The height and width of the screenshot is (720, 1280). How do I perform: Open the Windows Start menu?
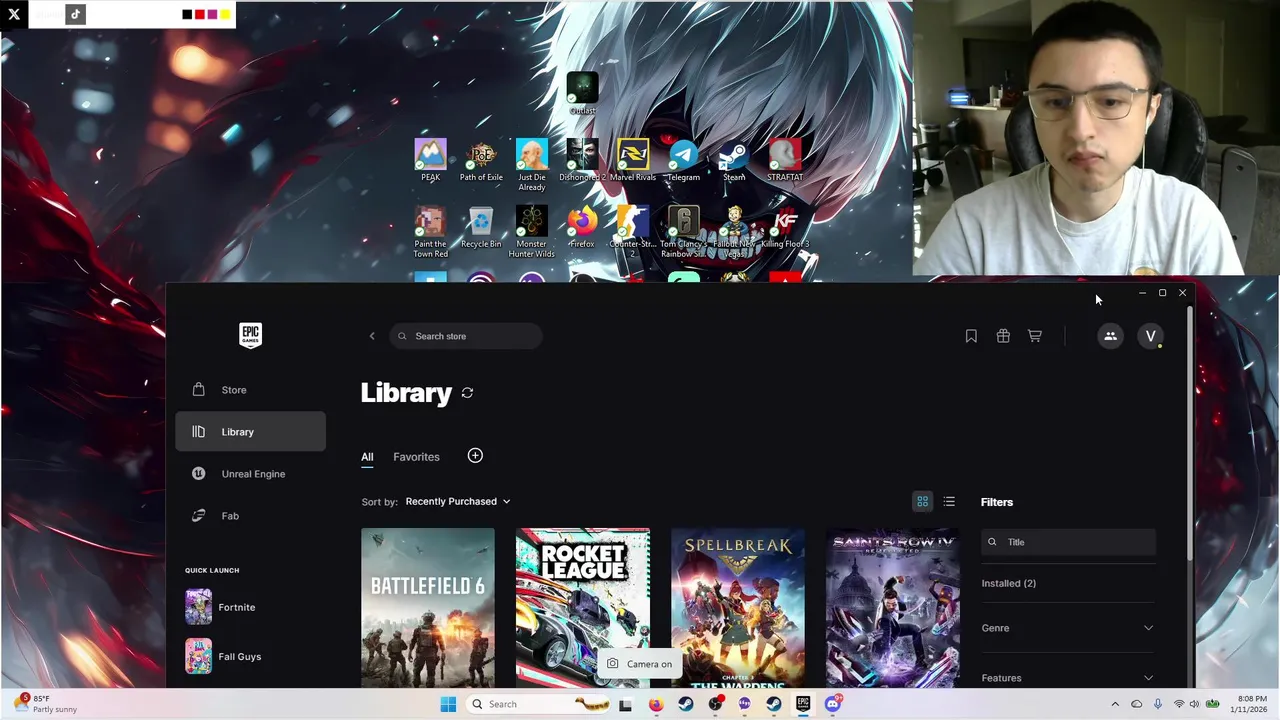pos(448,704)
